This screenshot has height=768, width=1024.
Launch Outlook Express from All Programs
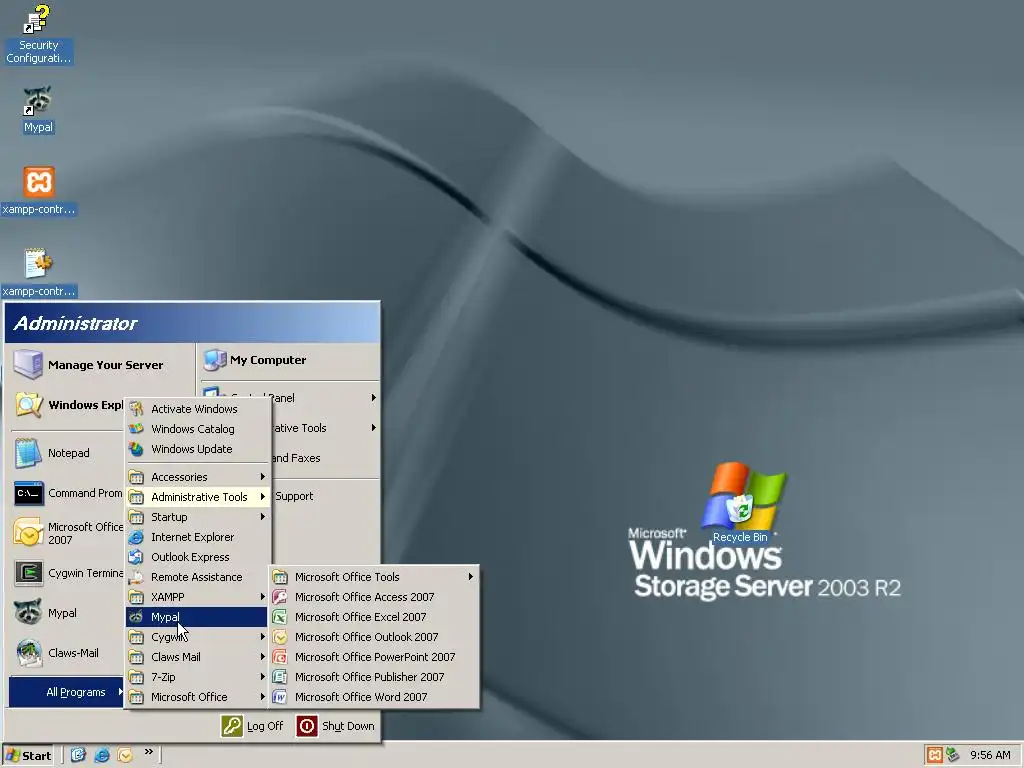tap(197, 557)
